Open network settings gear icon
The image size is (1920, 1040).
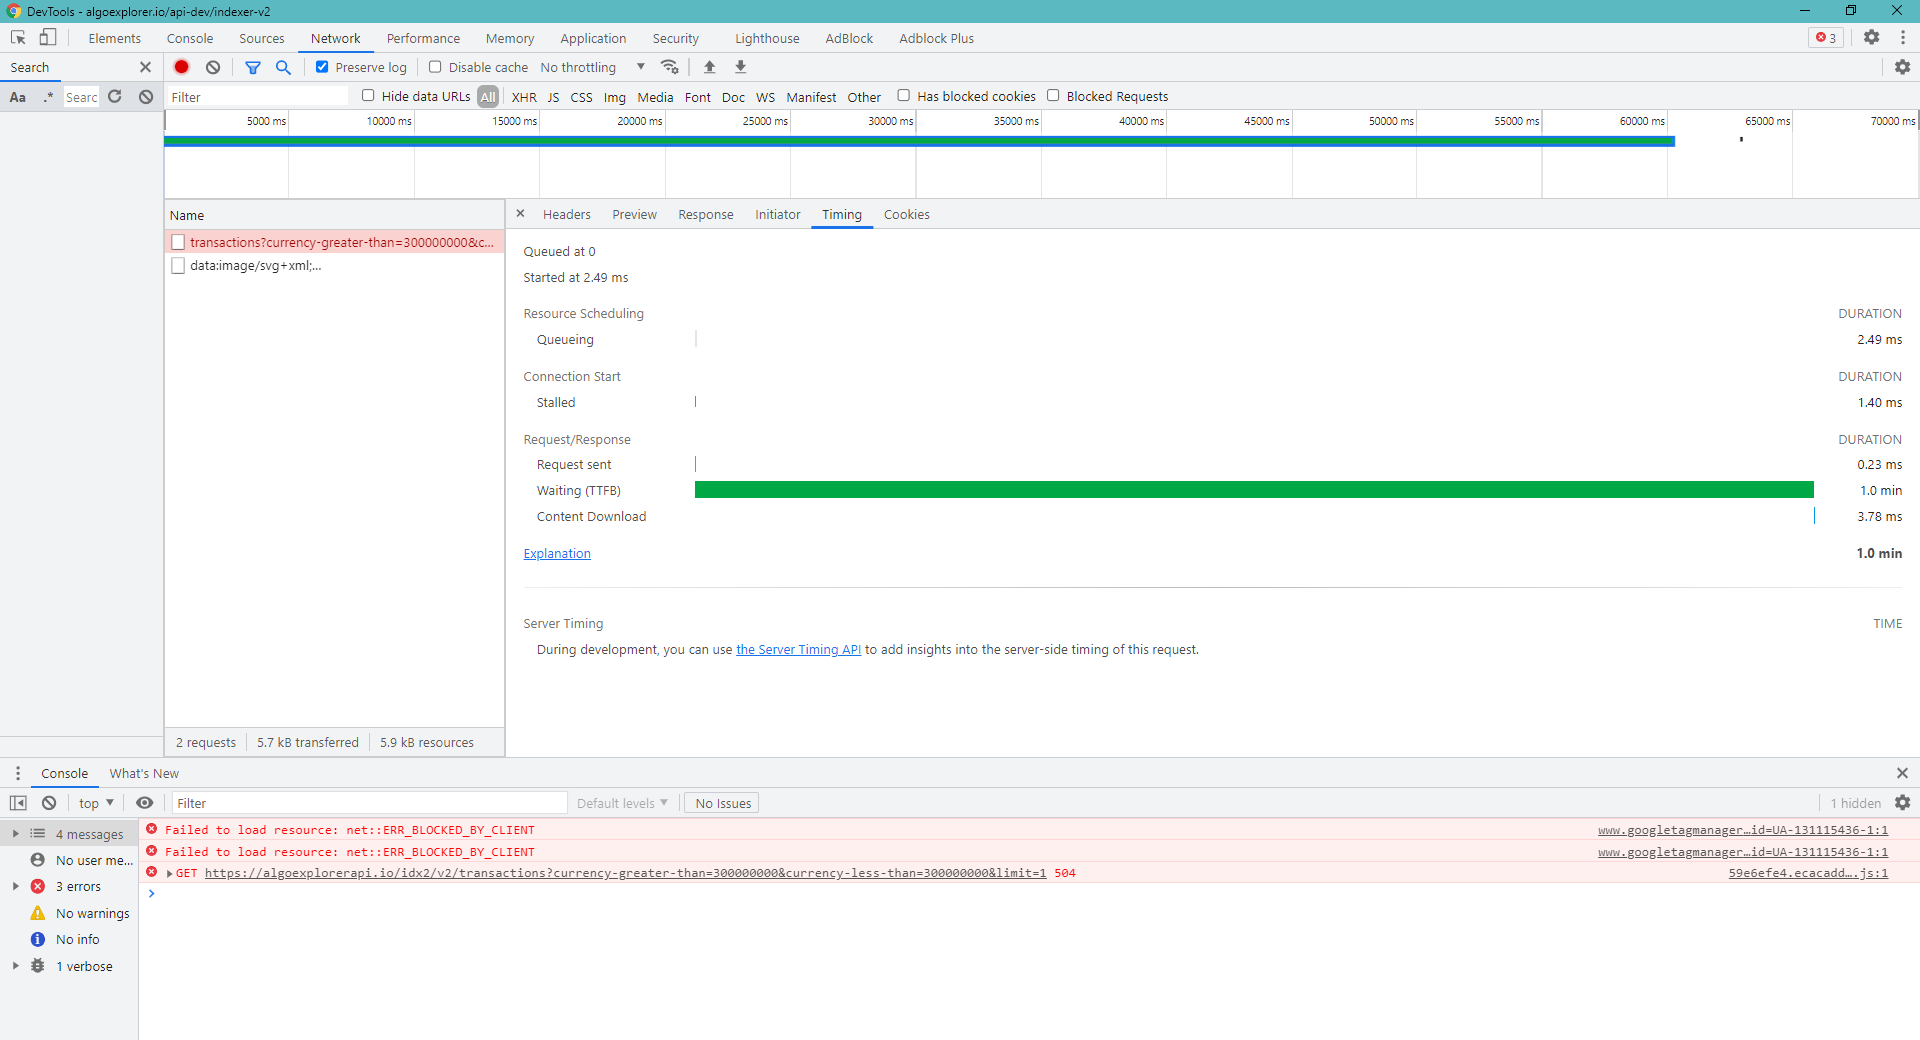[x=1902, y=67]
